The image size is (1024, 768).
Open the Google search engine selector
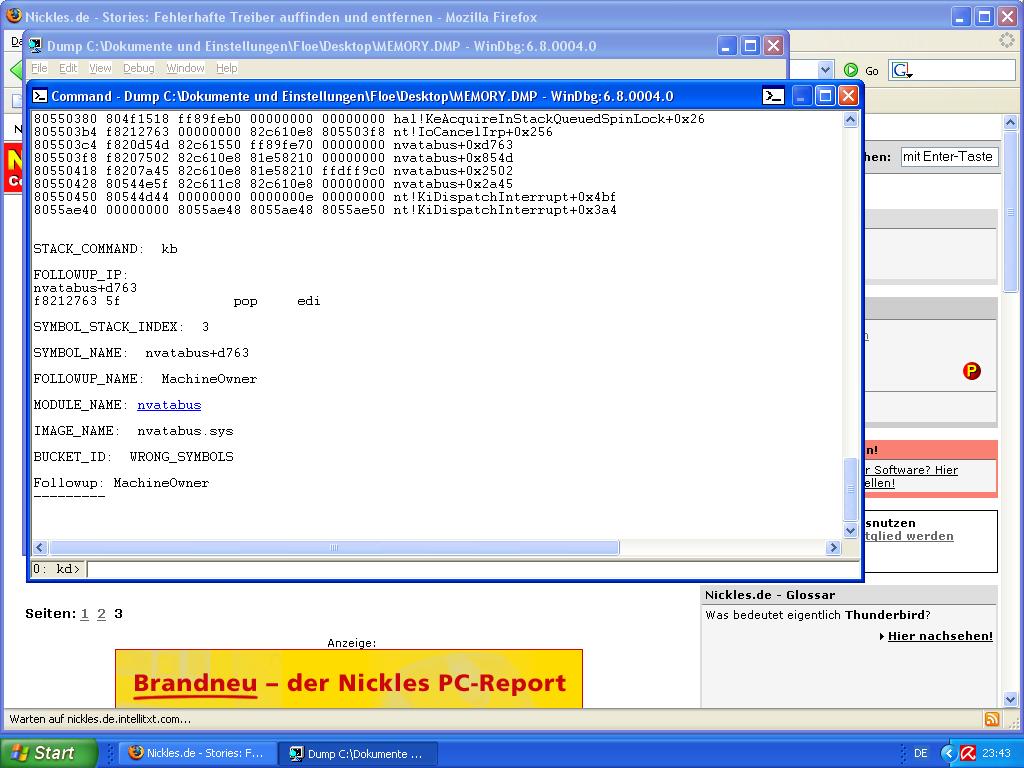(x=902, y=70)
